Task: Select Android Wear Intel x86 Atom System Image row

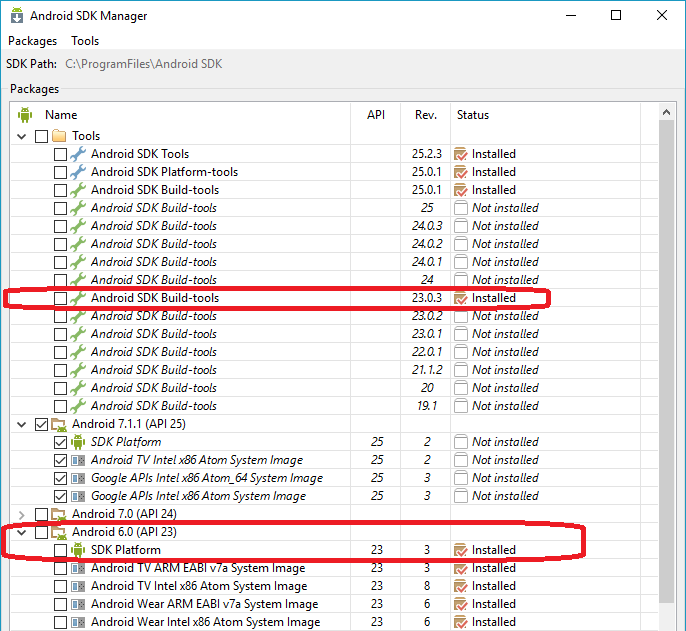Action: click(334, 622)
